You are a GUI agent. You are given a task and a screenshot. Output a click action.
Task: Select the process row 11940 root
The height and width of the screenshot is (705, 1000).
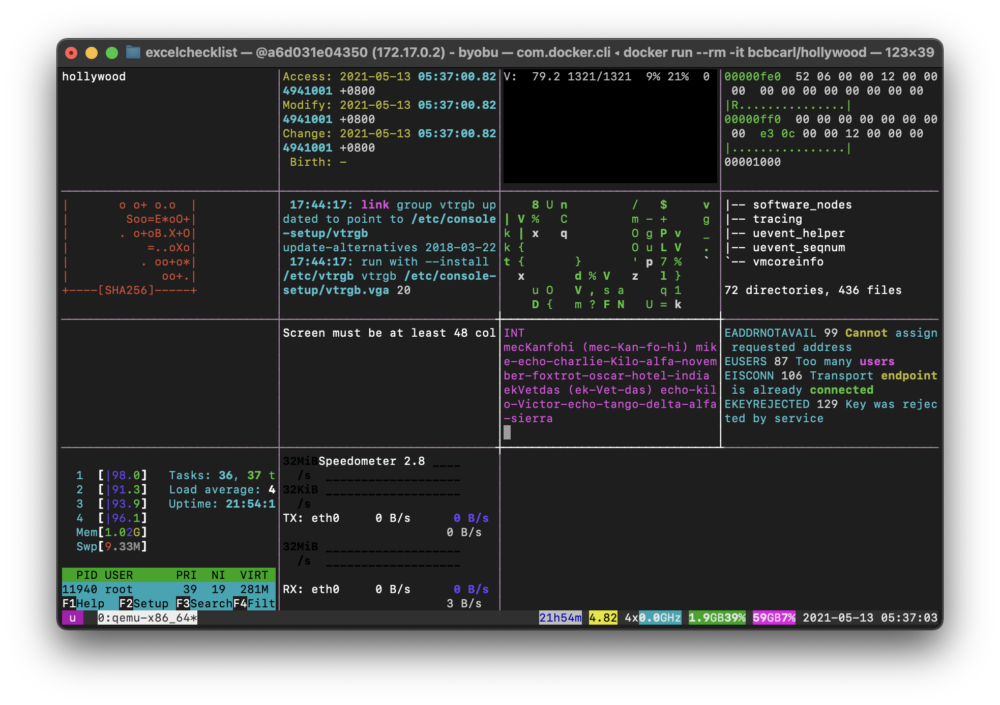[x=168, y=590]
